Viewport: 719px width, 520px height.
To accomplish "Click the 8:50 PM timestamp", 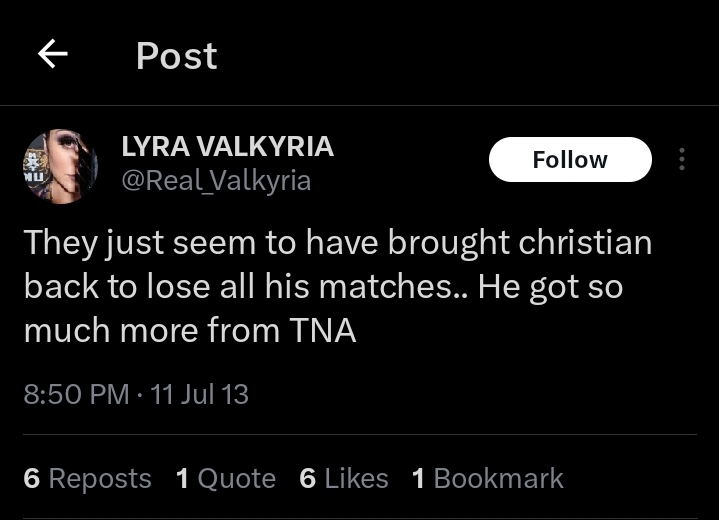I will tap(77, 394).
